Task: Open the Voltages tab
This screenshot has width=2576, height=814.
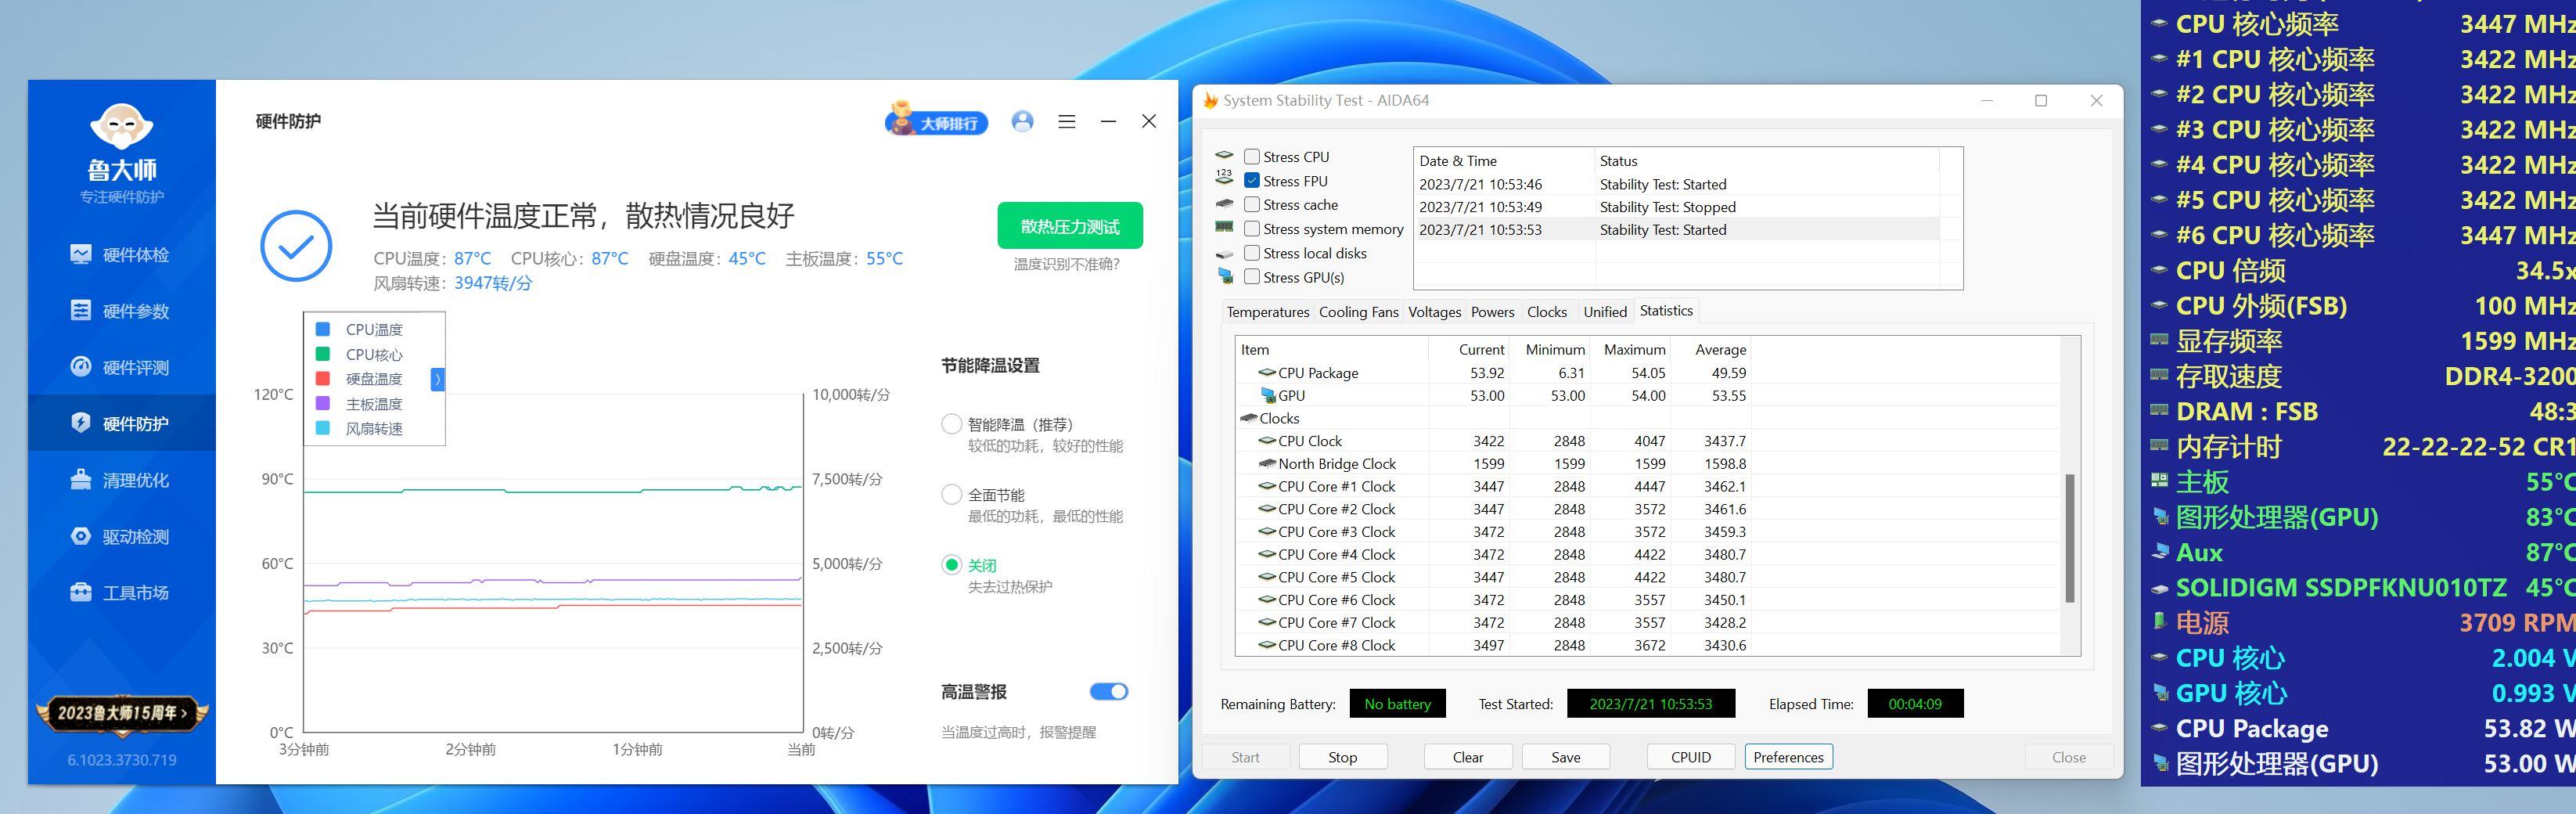Action: tap(1434, 312)
